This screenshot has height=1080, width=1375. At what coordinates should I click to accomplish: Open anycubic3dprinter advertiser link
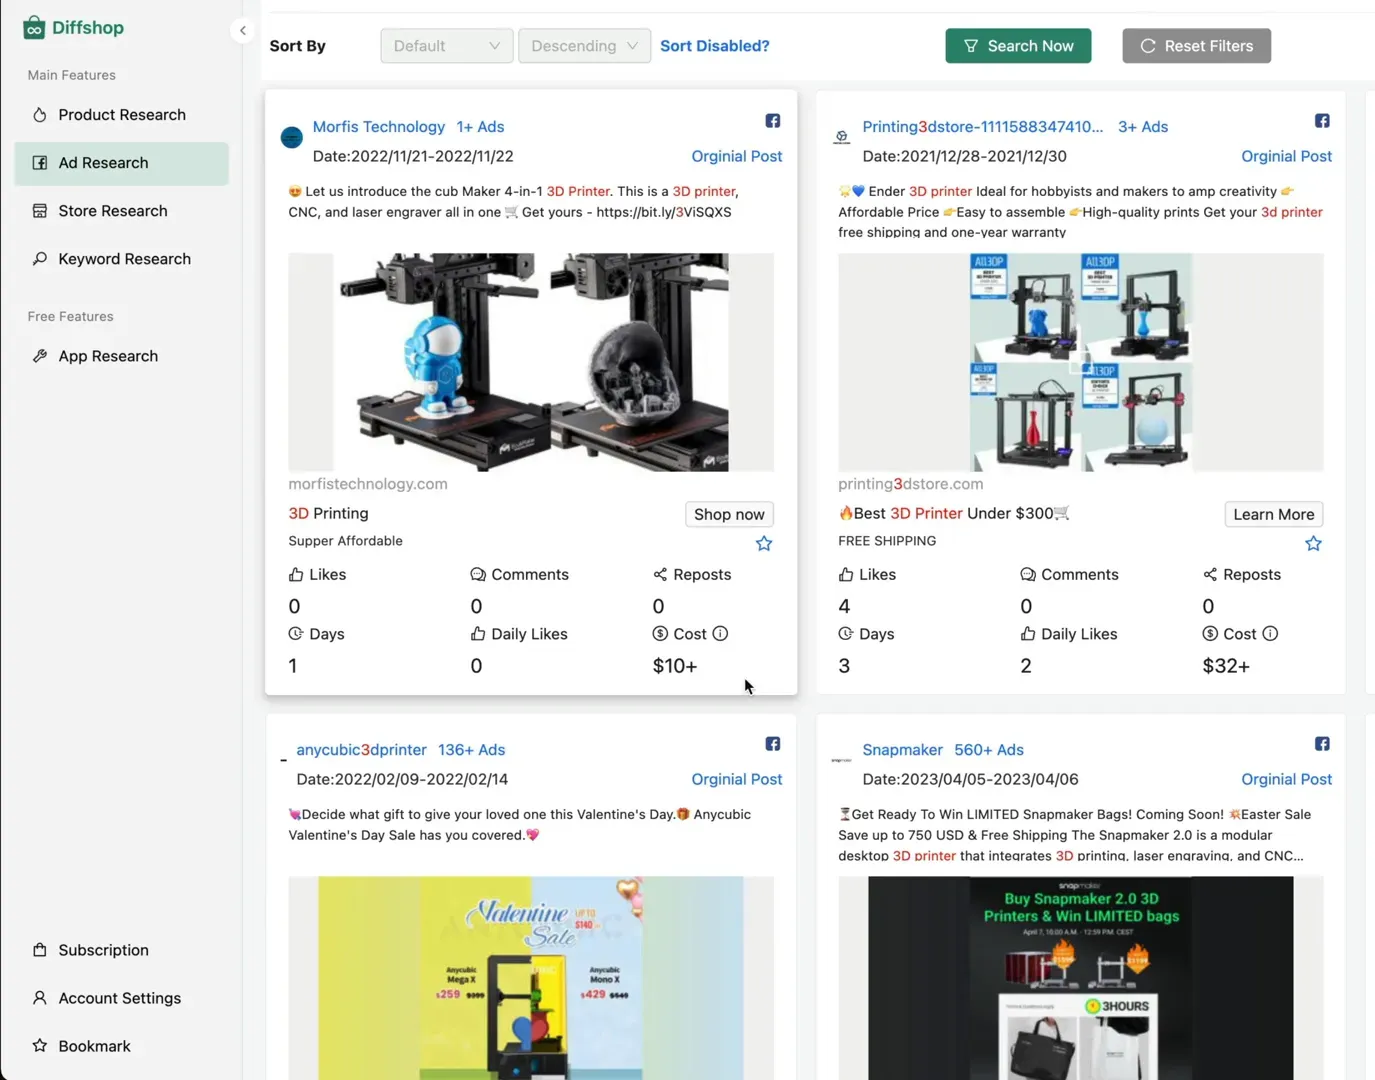tap(361, 750)
